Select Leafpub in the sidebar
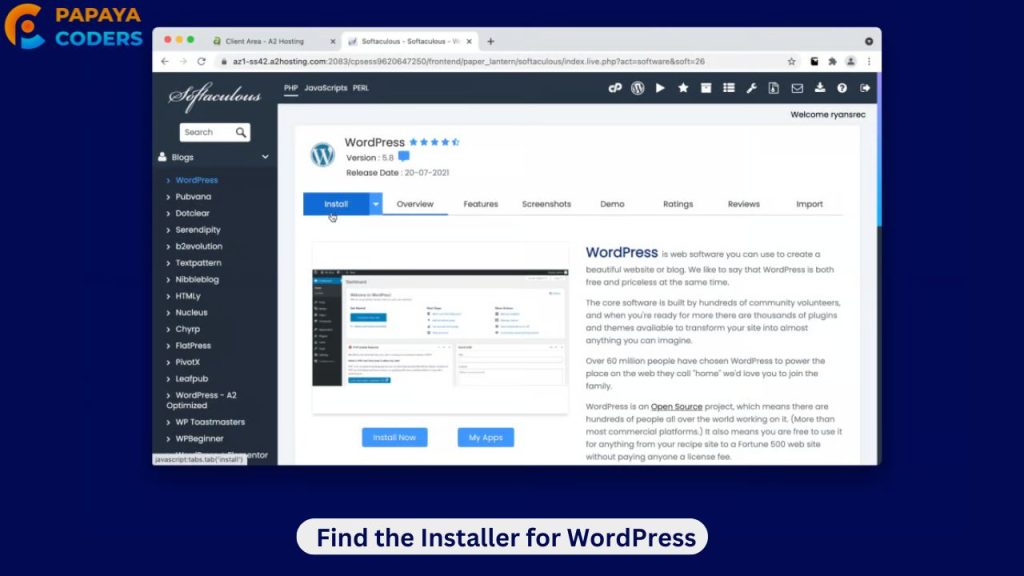Screen dimensions: 1024x576 (191, 378)
